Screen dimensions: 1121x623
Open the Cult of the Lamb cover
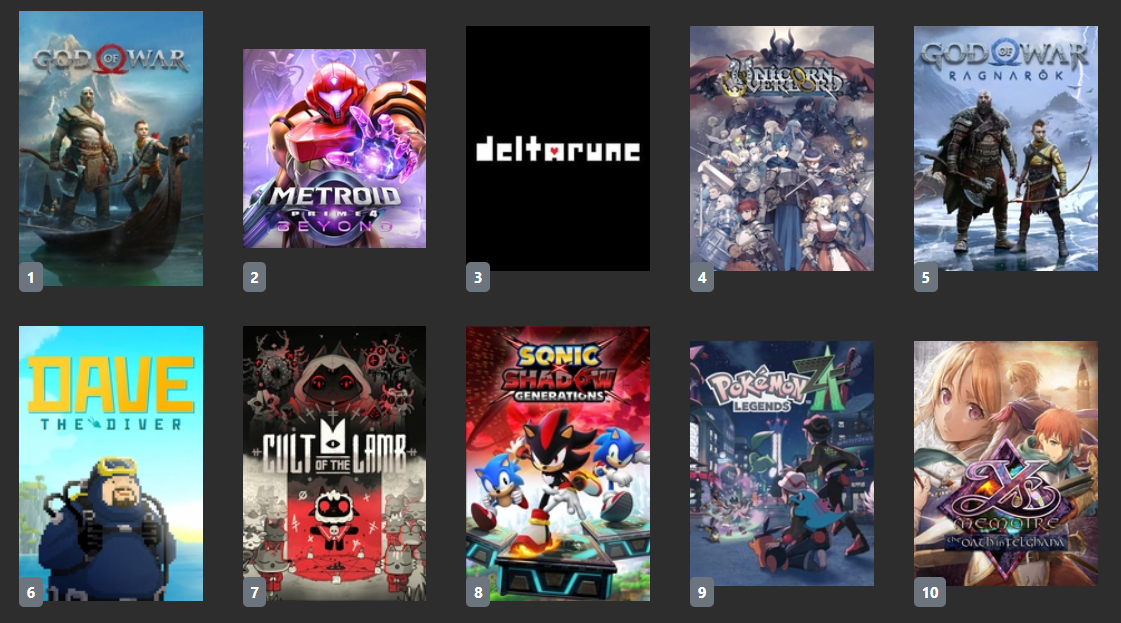[335, 463]
